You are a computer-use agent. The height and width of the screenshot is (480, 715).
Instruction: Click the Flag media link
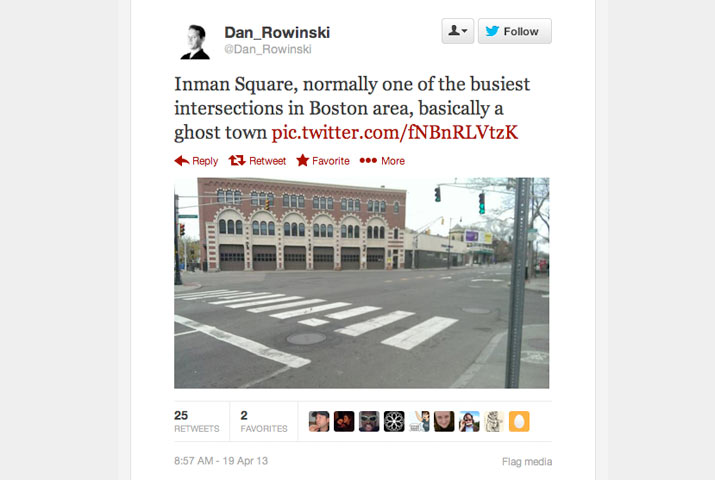(527, 462)
